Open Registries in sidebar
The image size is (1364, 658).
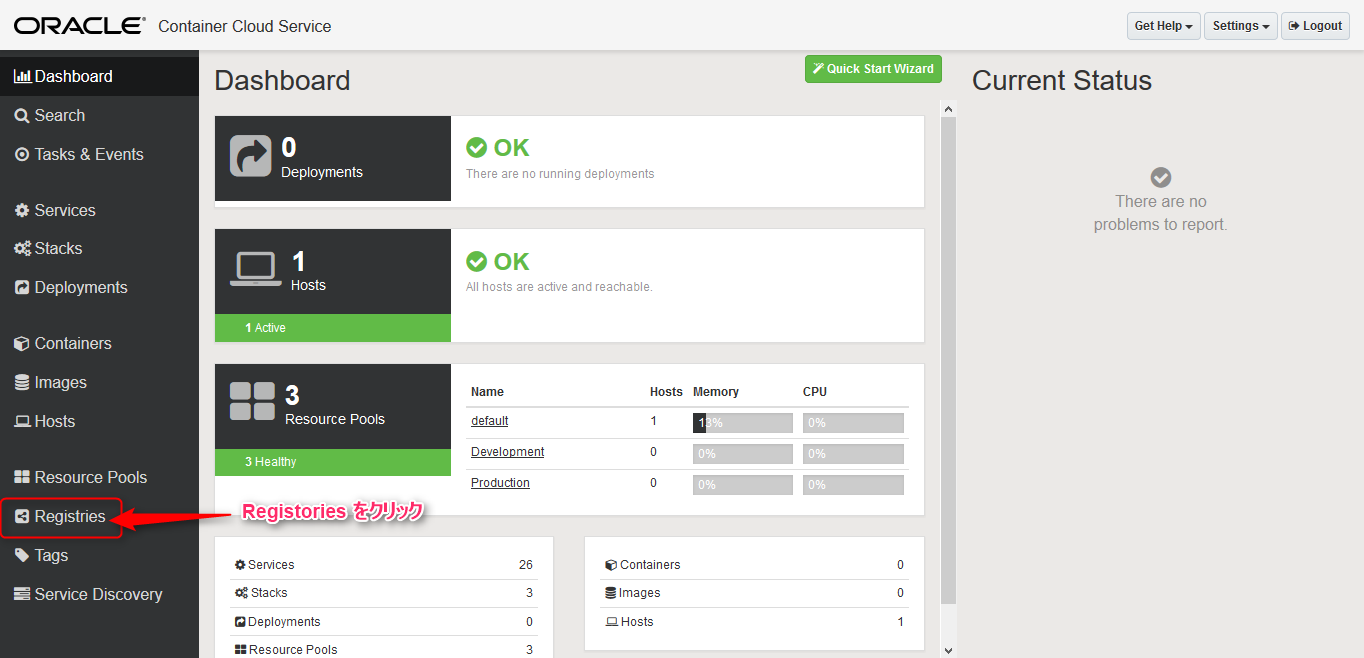pyautogui.click(x=99, y=517)
